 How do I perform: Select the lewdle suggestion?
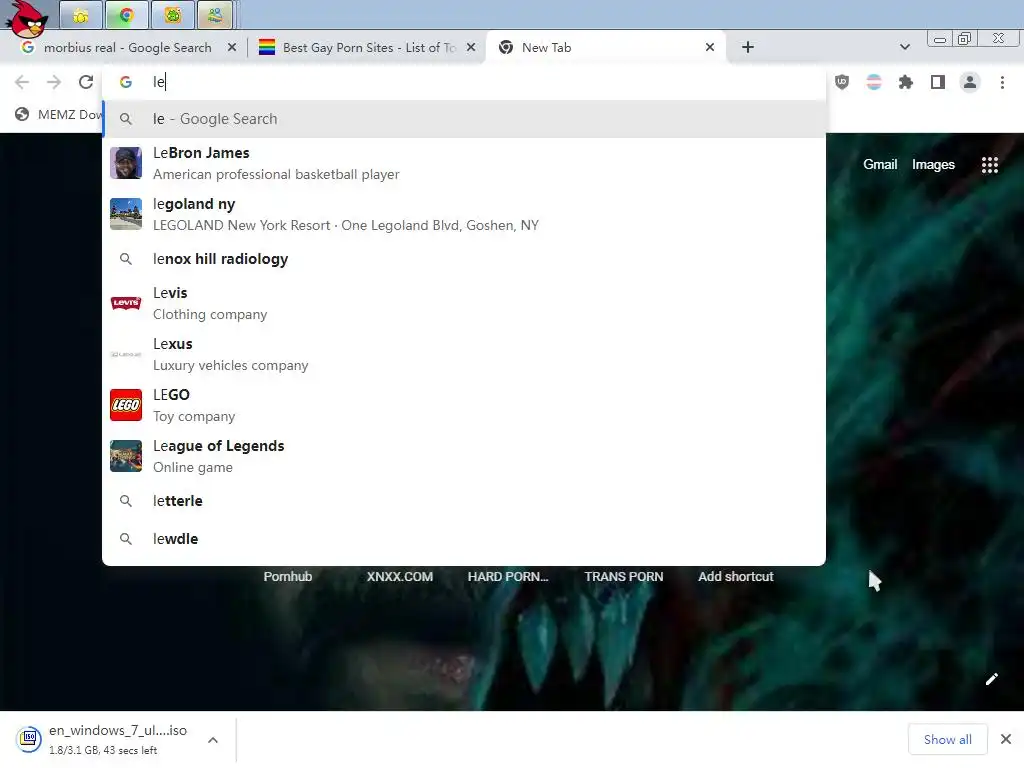pos(464,539)
